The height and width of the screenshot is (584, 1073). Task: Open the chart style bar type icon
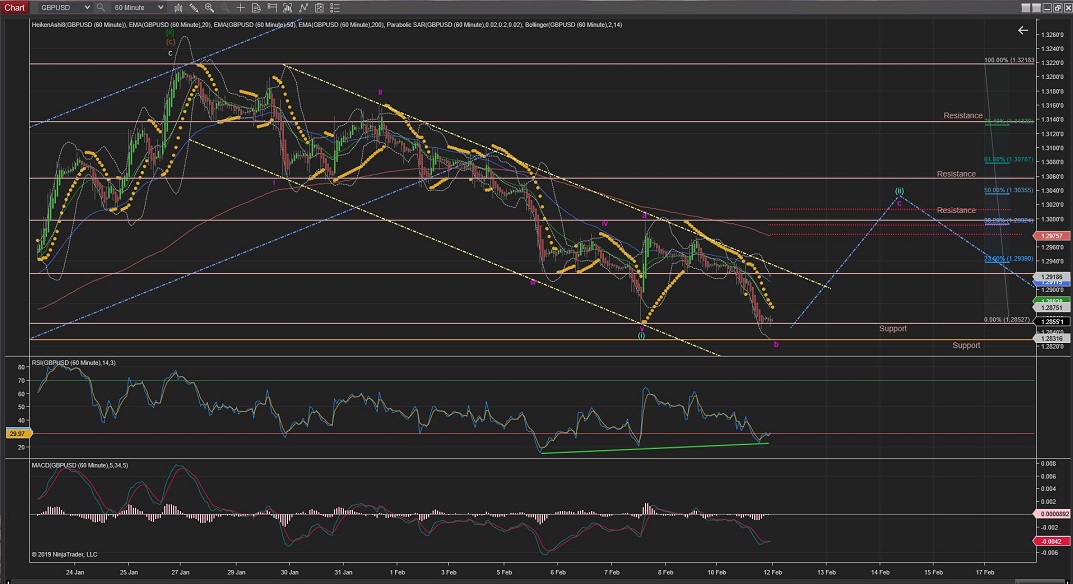click(x=180, y=7)
